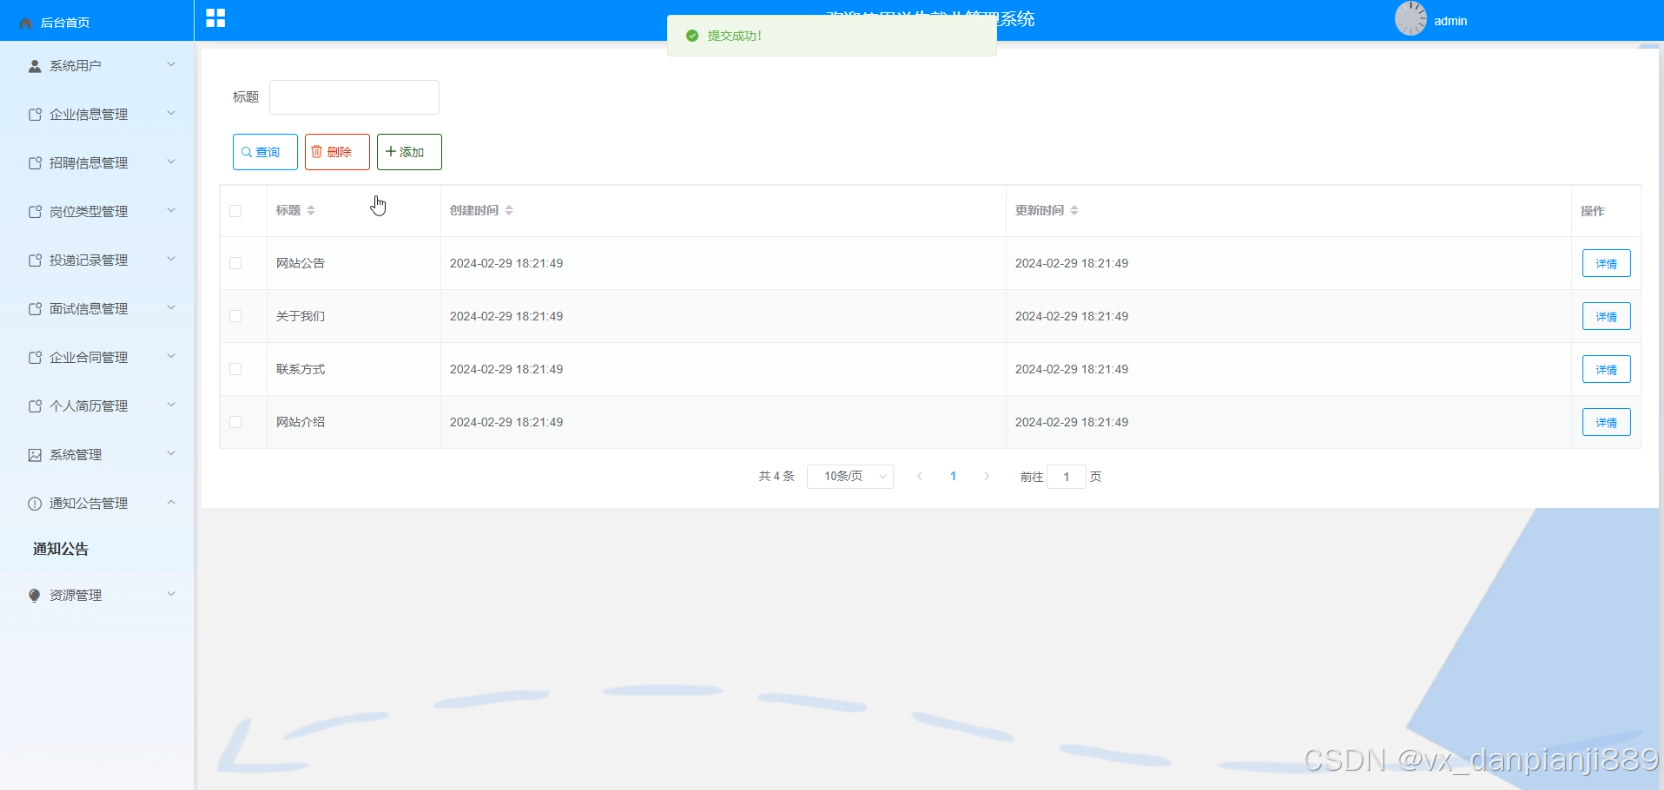Select page 1 in pagination
The height and width of the screenshot is (790, 1664).
[x=953, y=476]
